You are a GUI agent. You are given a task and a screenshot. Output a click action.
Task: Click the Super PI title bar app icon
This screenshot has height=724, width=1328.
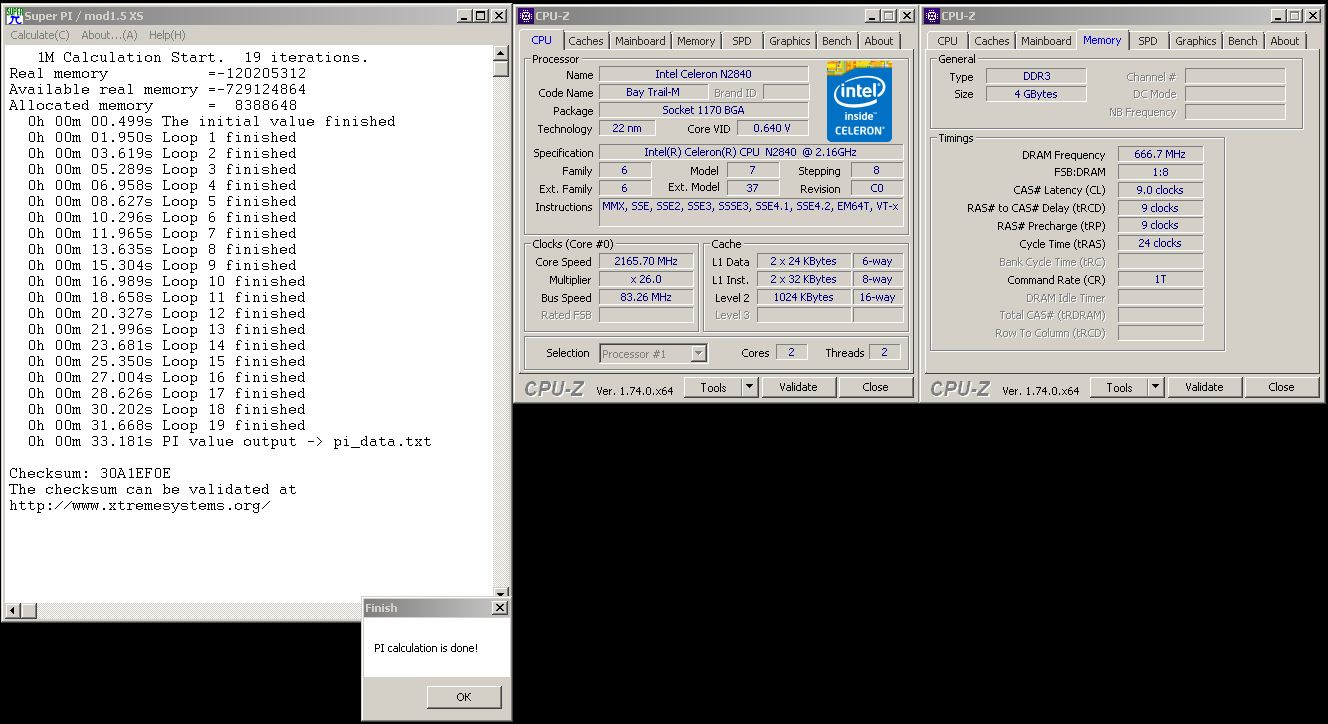15,16
